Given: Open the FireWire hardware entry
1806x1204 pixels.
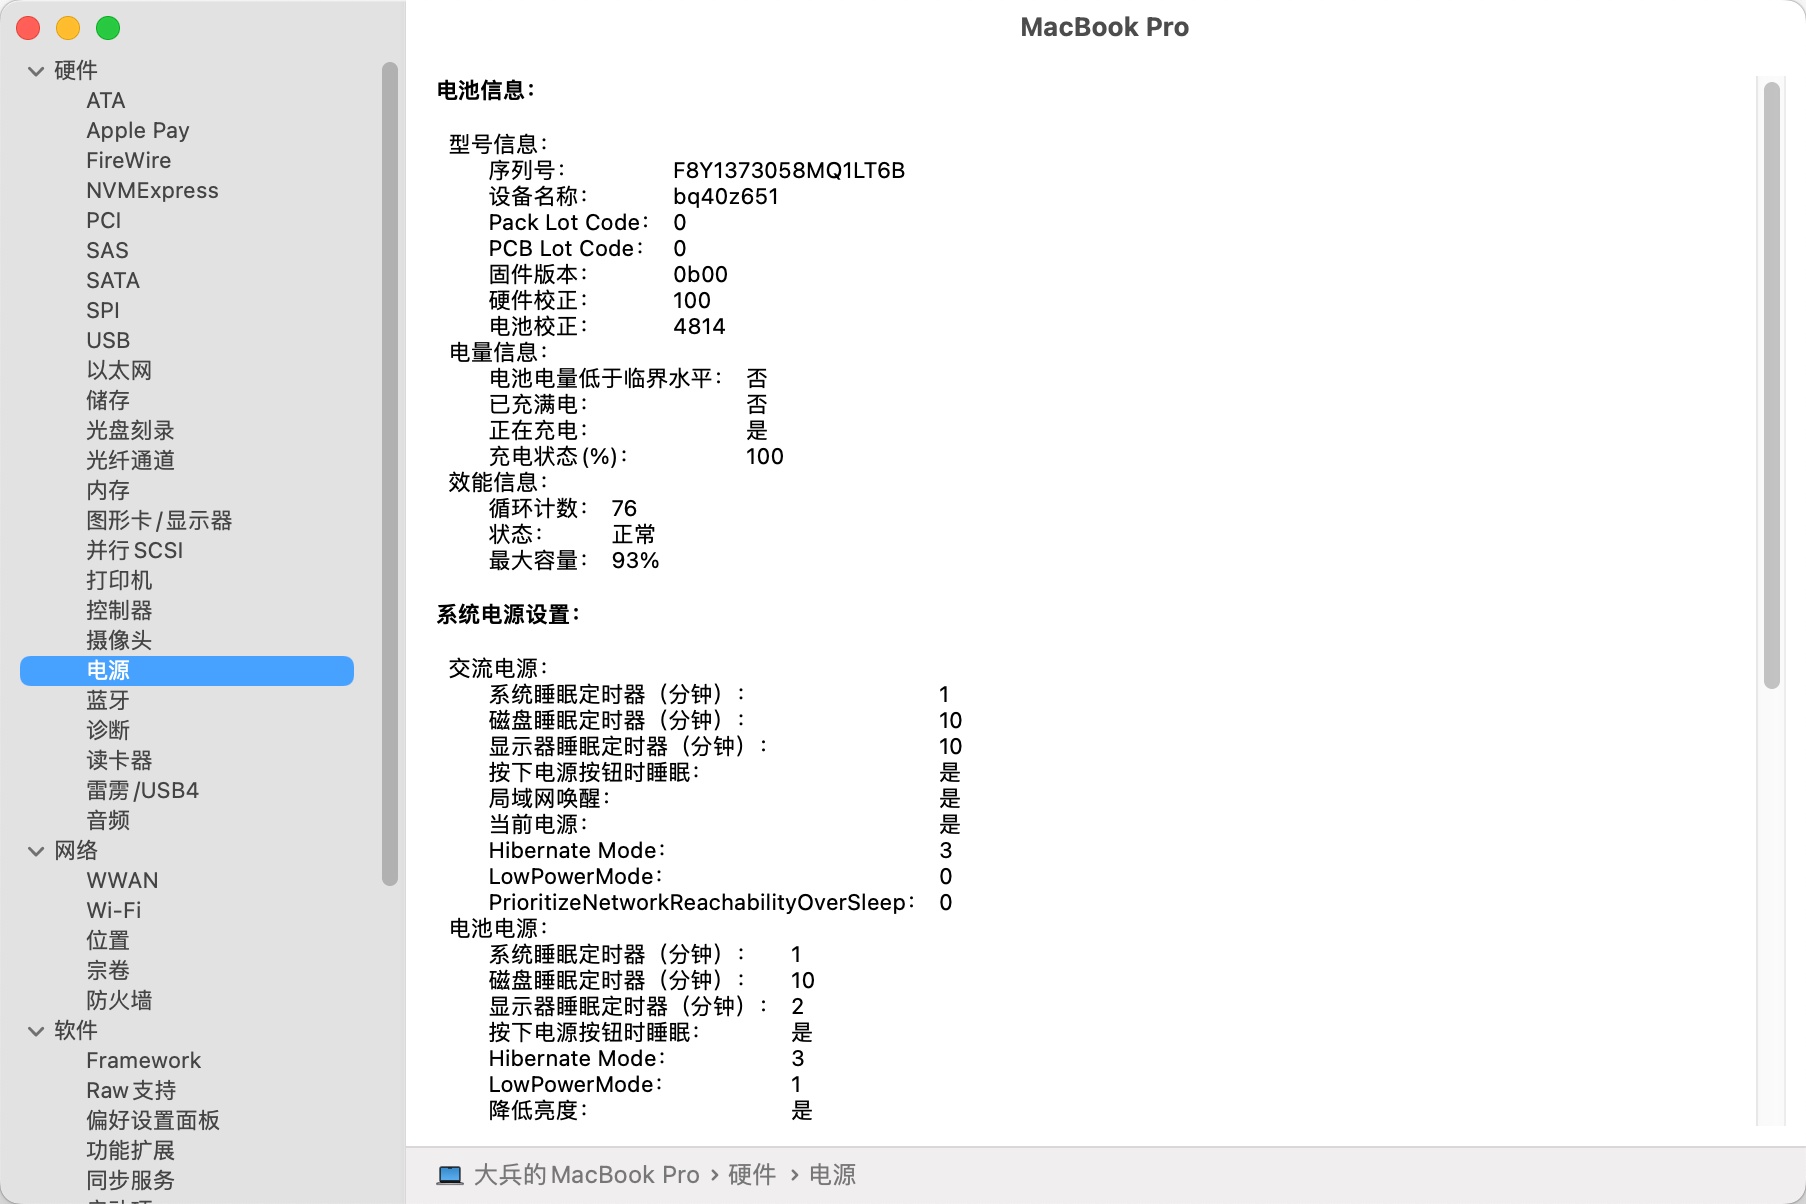Looking at the screenshot, I should [128, 161].
